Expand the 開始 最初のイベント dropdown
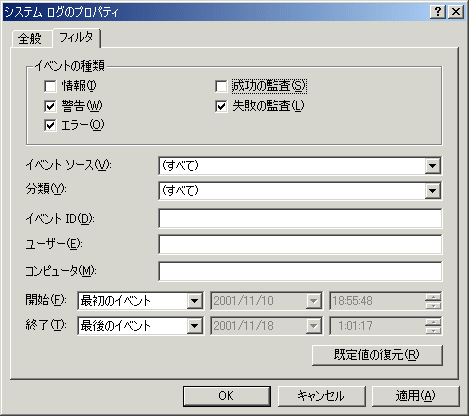The width and height of the screenshot is (469, 416). [x=194, y=301]
